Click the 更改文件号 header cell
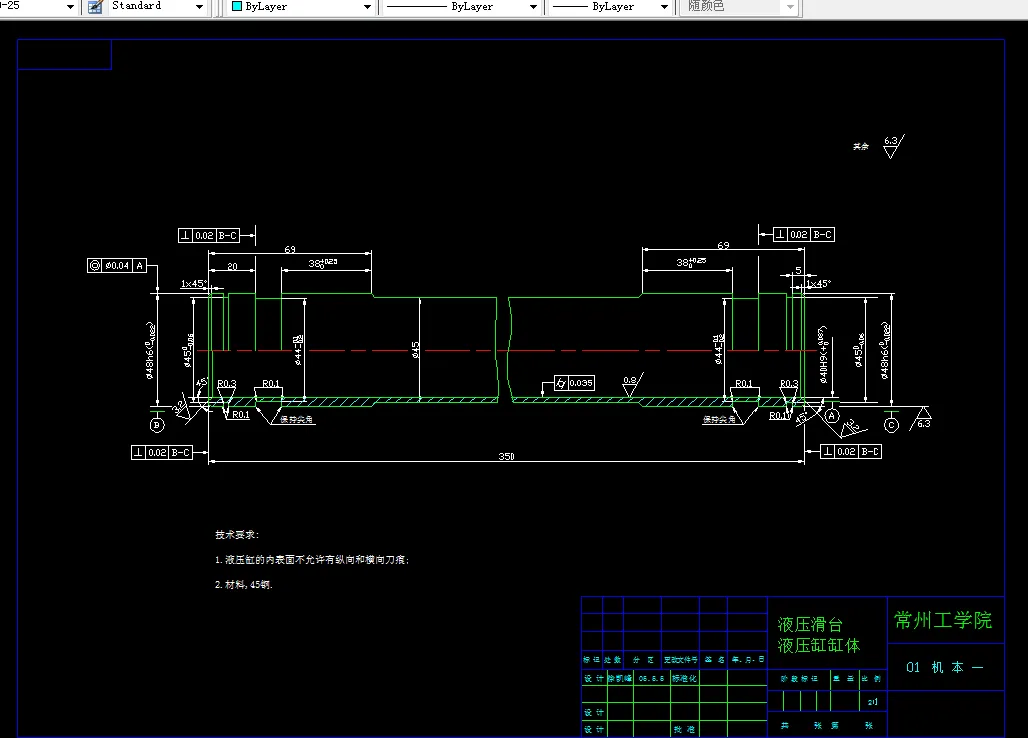The image size is (1028, 738). pyautogui.click(x=681, y=659)
